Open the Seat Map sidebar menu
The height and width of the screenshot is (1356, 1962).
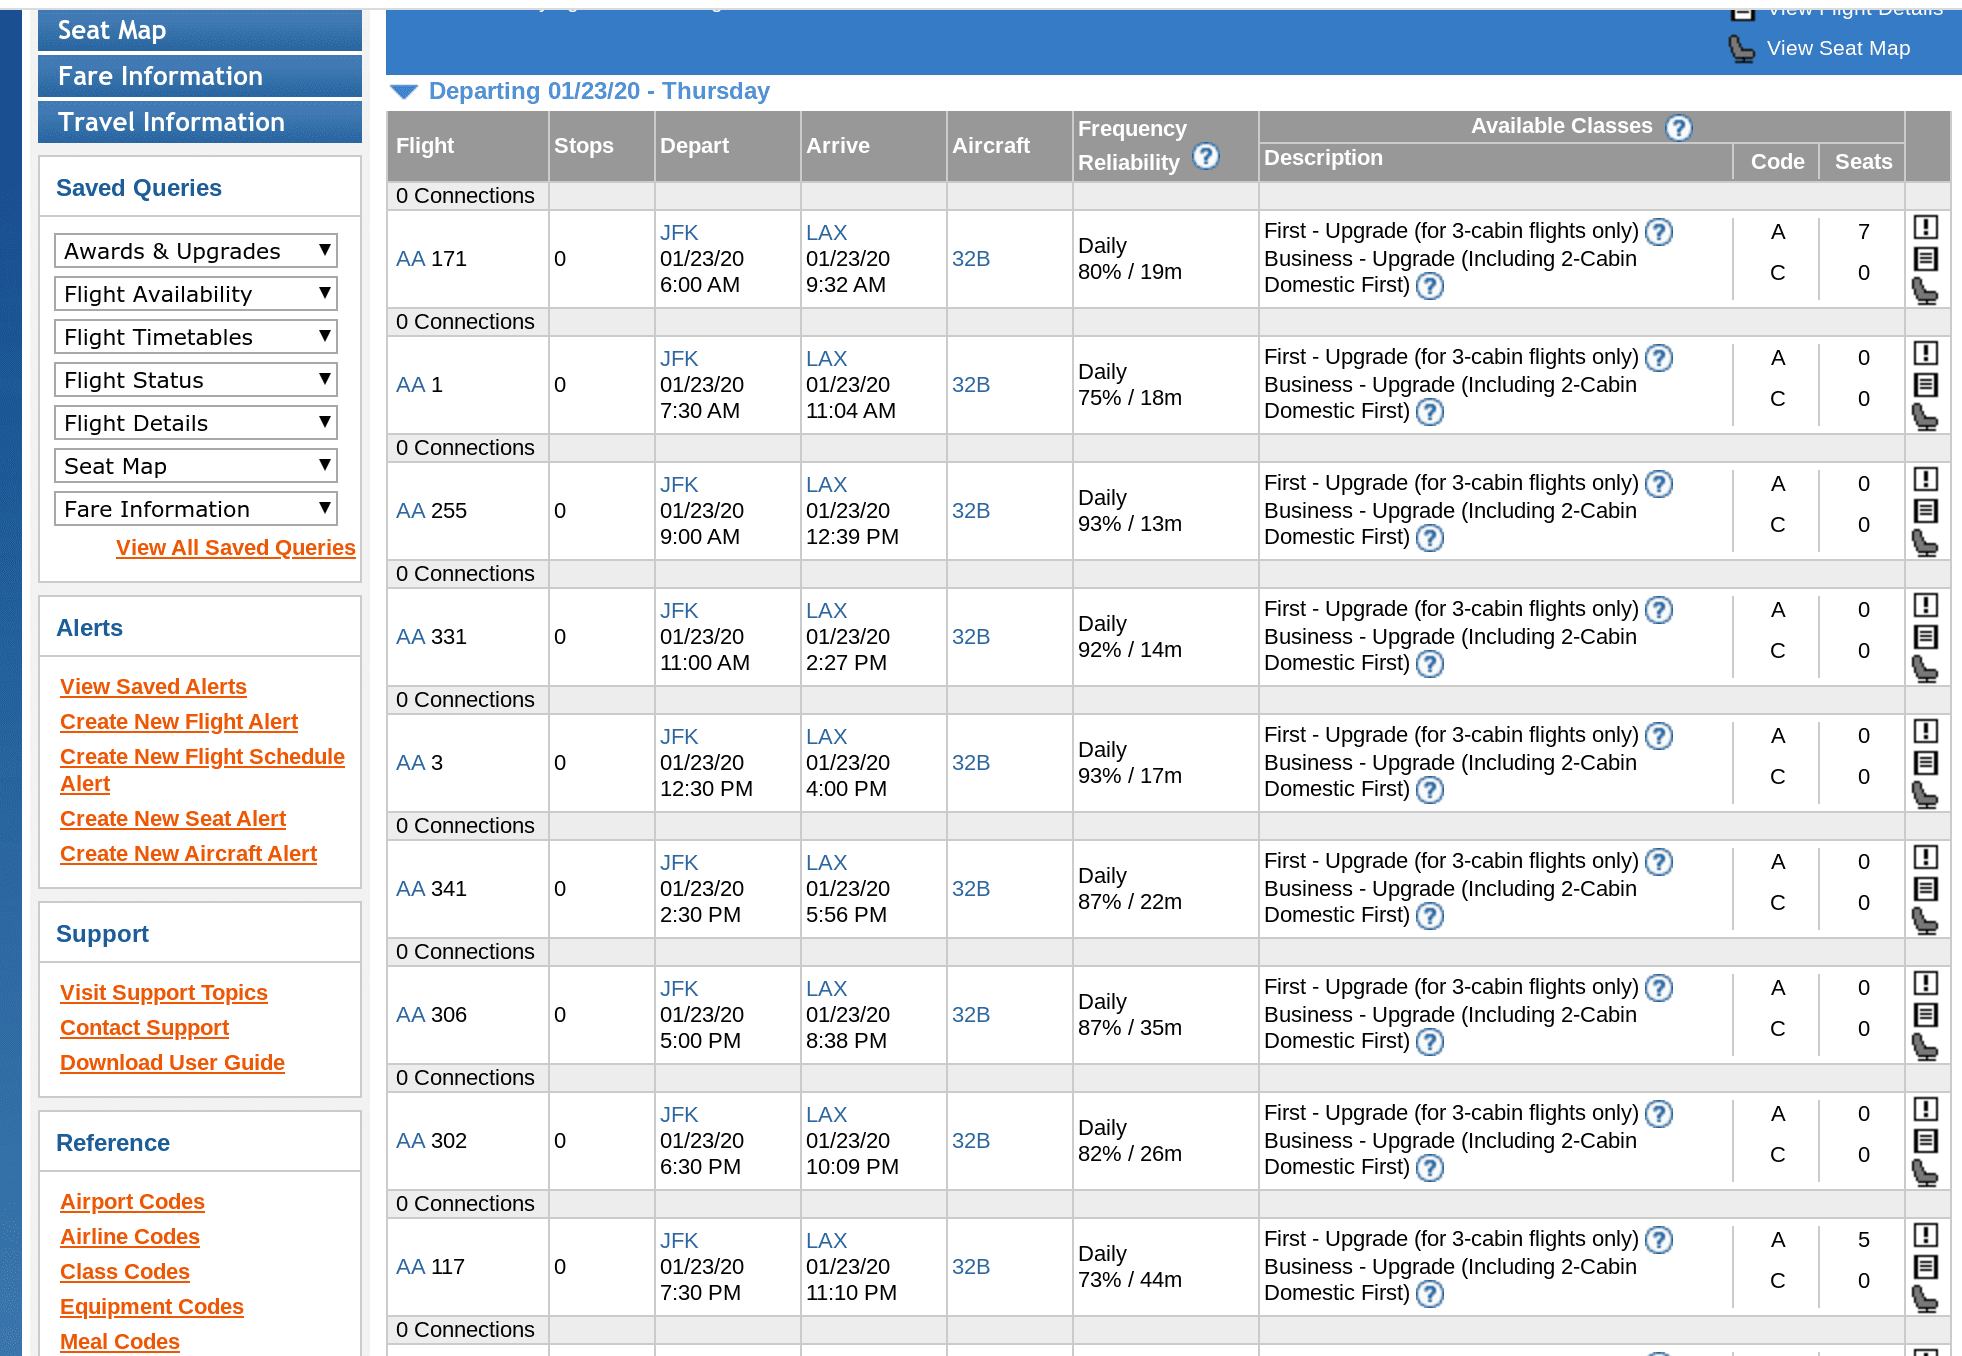[x=200, y=30]
